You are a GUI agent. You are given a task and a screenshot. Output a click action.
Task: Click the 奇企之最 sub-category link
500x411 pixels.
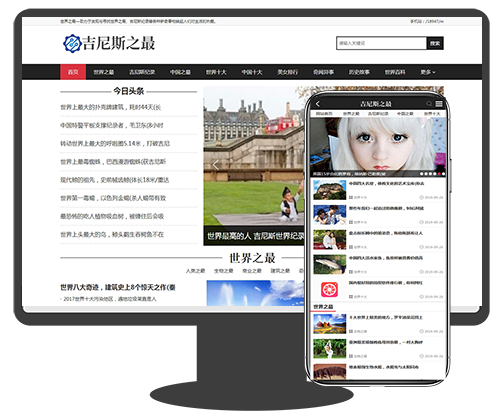(252, 271)
